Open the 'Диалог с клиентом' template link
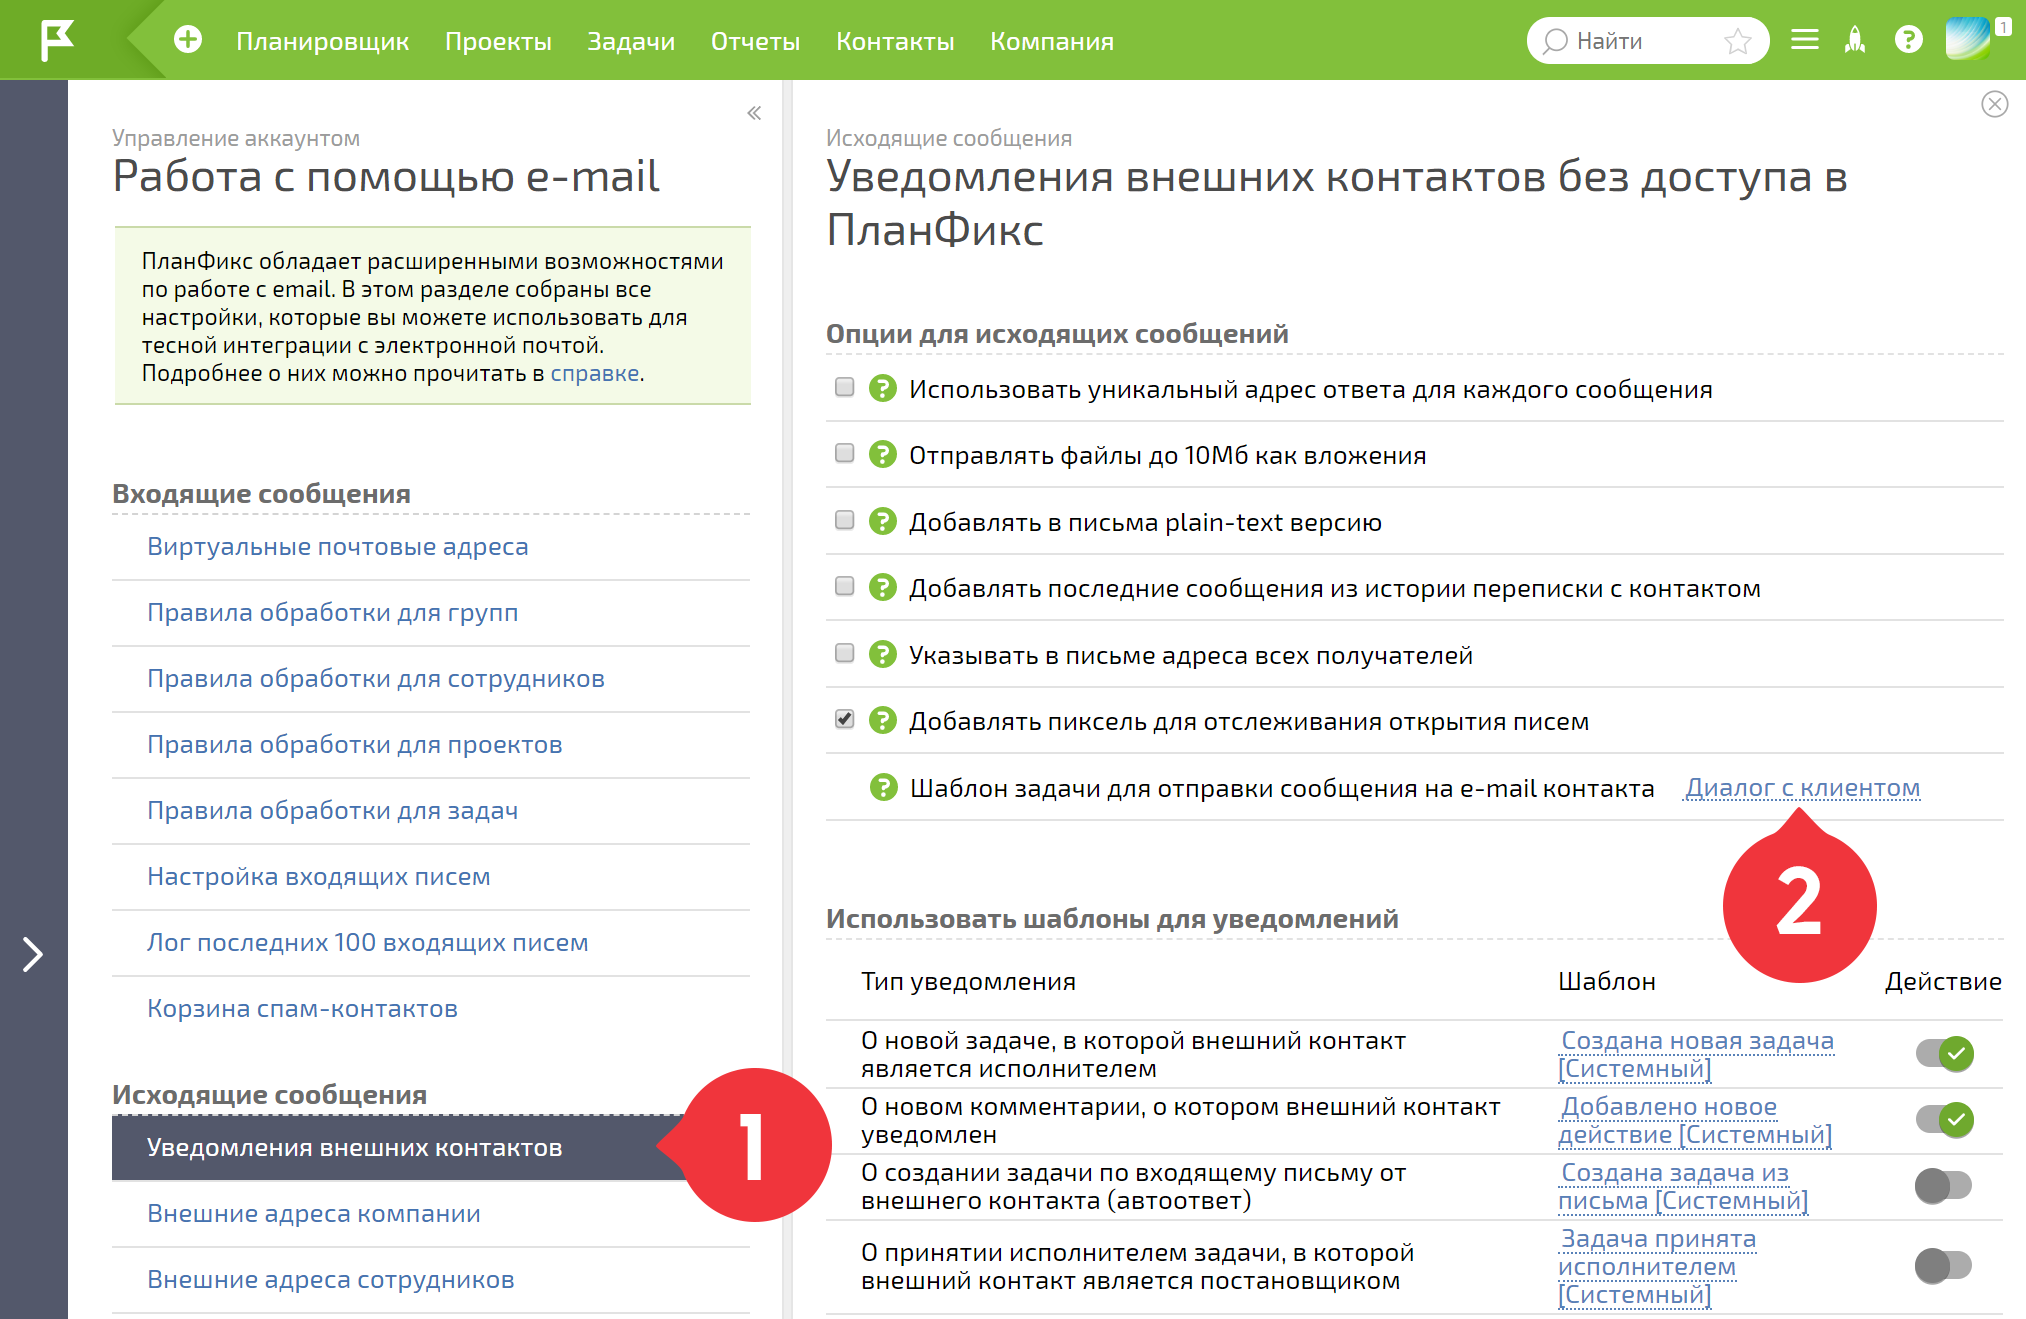2026x1319 pixels. click(x=1803, y=788)
